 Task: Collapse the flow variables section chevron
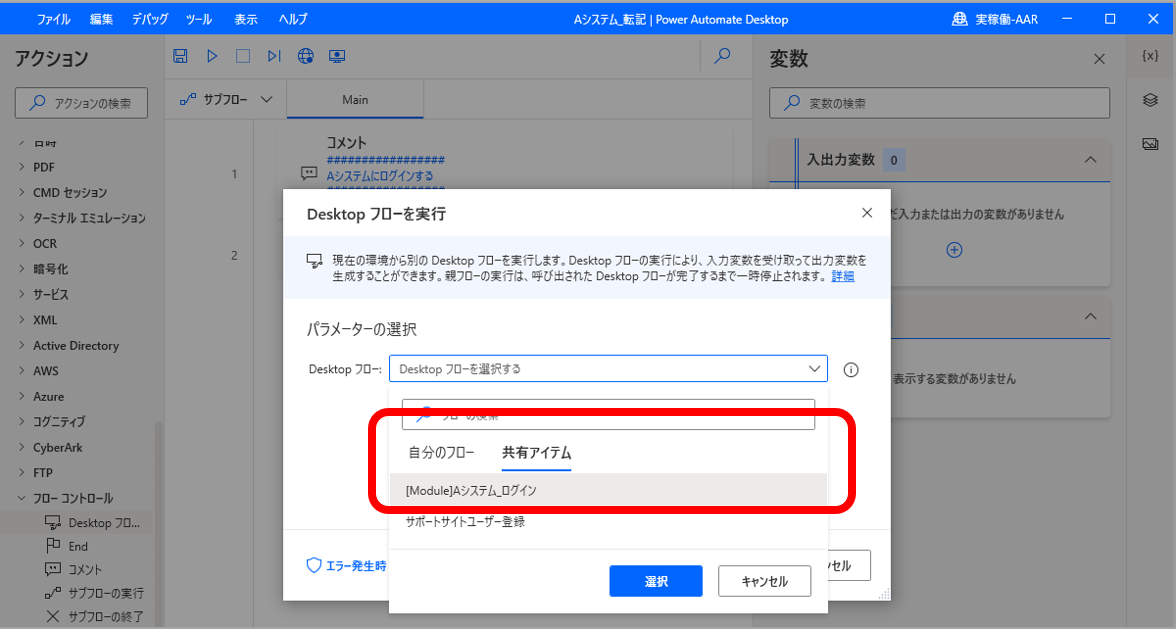(1090, 316)
